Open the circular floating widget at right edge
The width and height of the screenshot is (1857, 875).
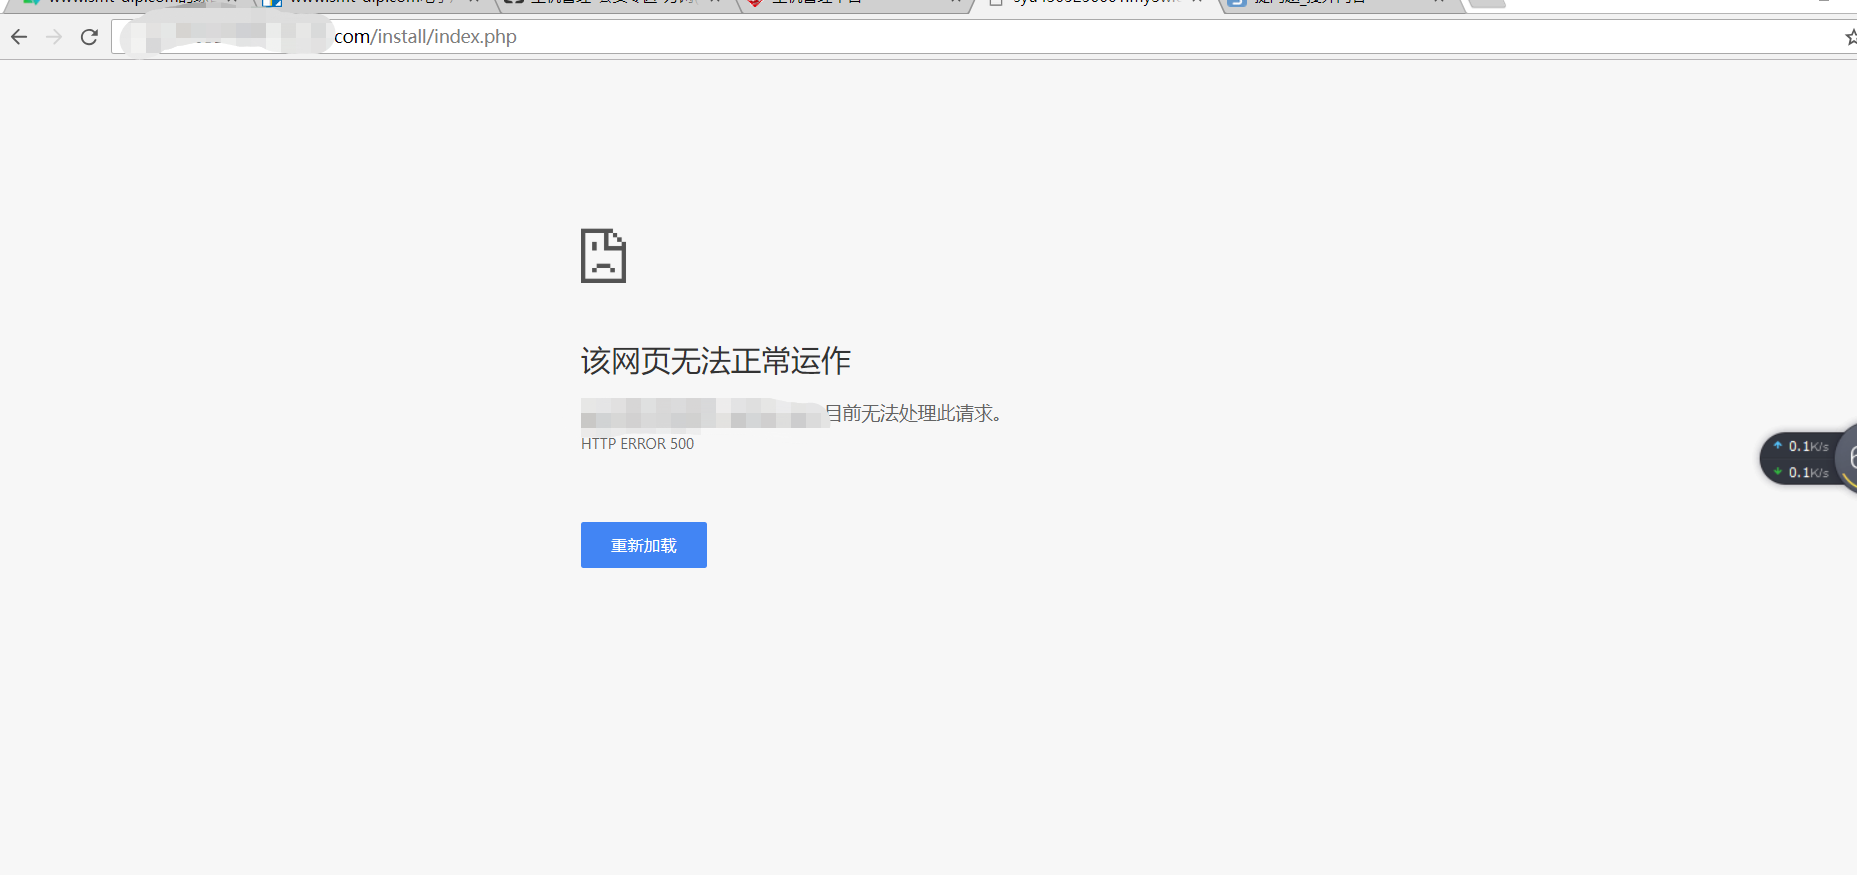click(x=1847, y=458)
